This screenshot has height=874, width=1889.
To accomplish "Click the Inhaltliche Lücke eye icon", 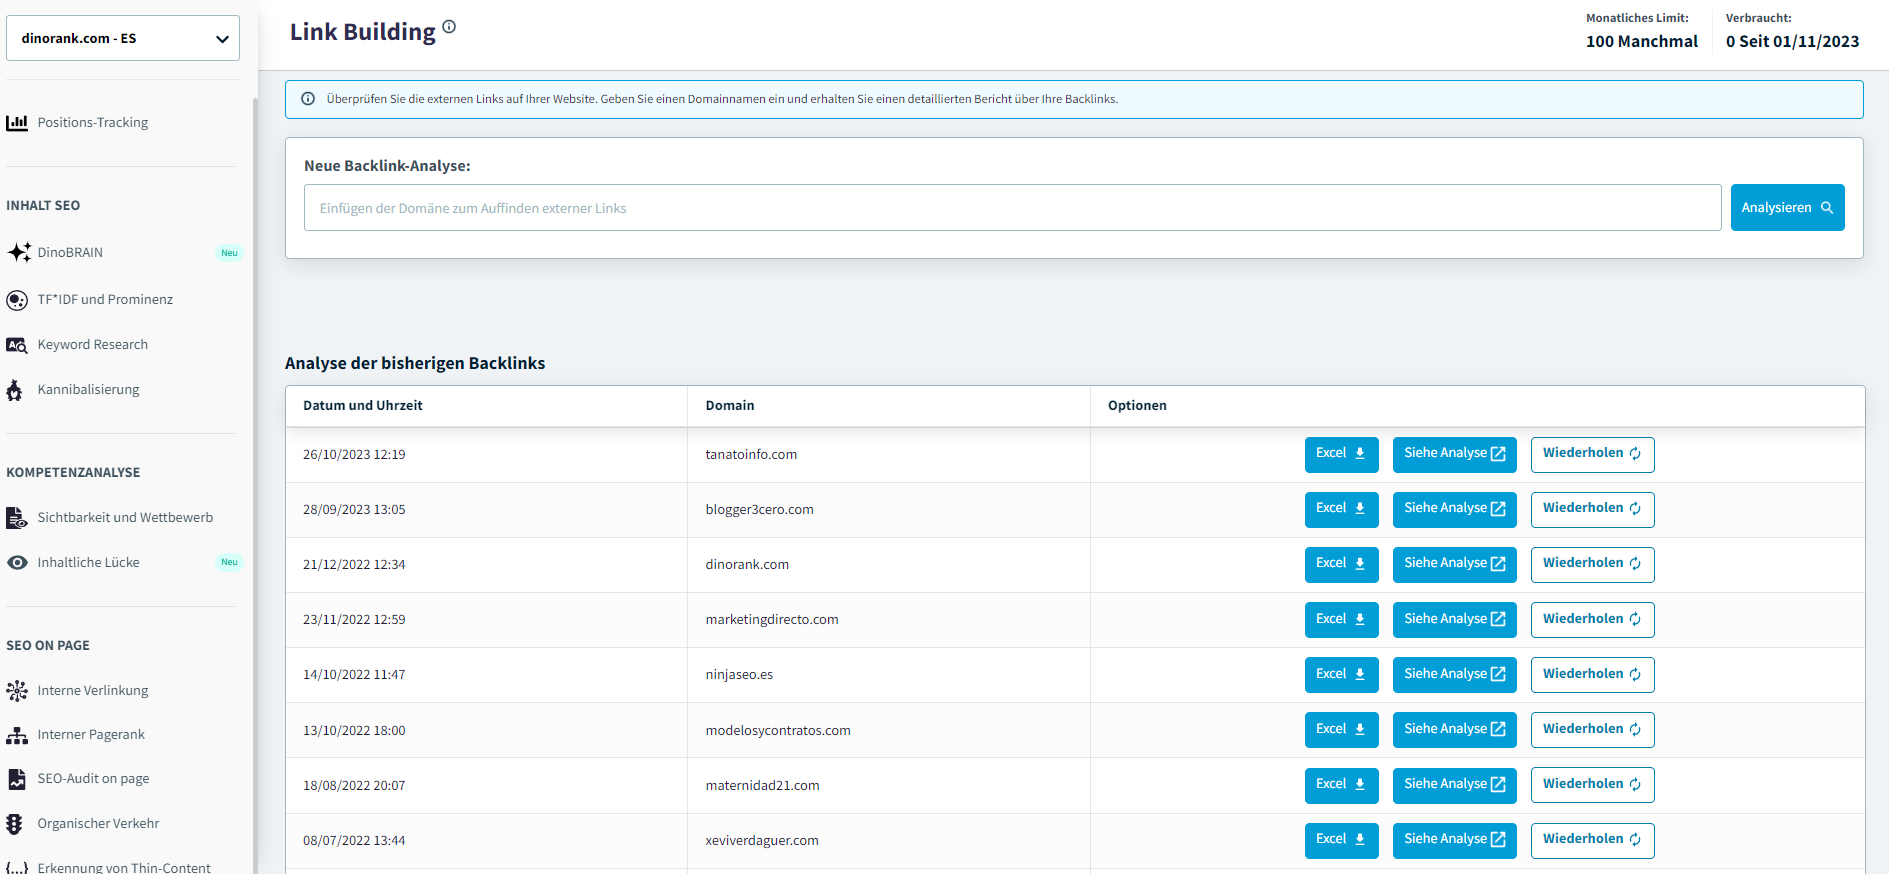I will (x=17, y=563).
